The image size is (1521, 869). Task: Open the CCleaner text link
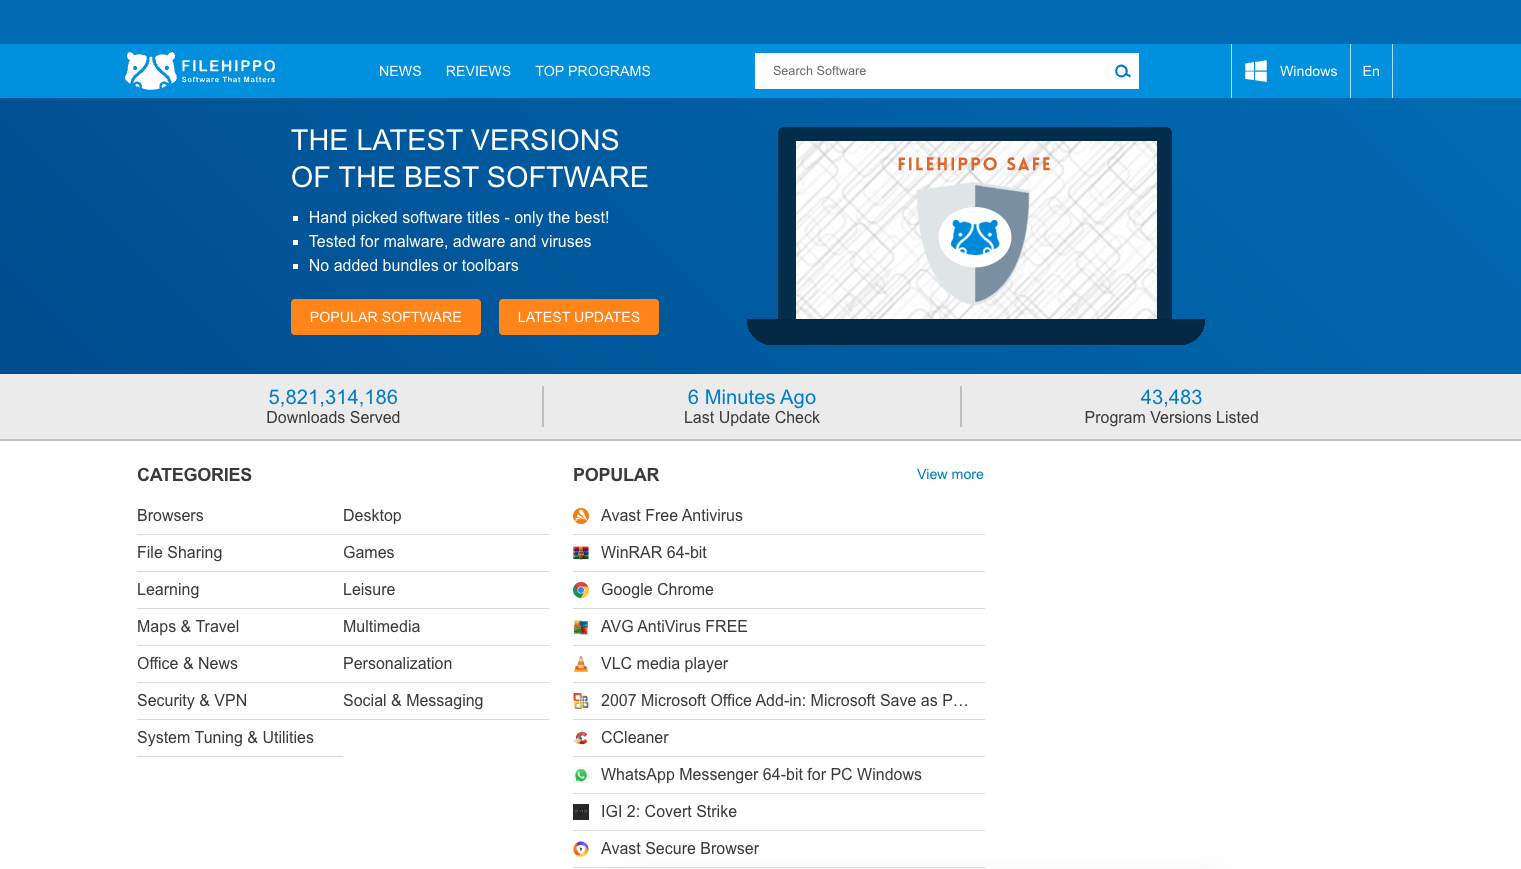point(635,738)
